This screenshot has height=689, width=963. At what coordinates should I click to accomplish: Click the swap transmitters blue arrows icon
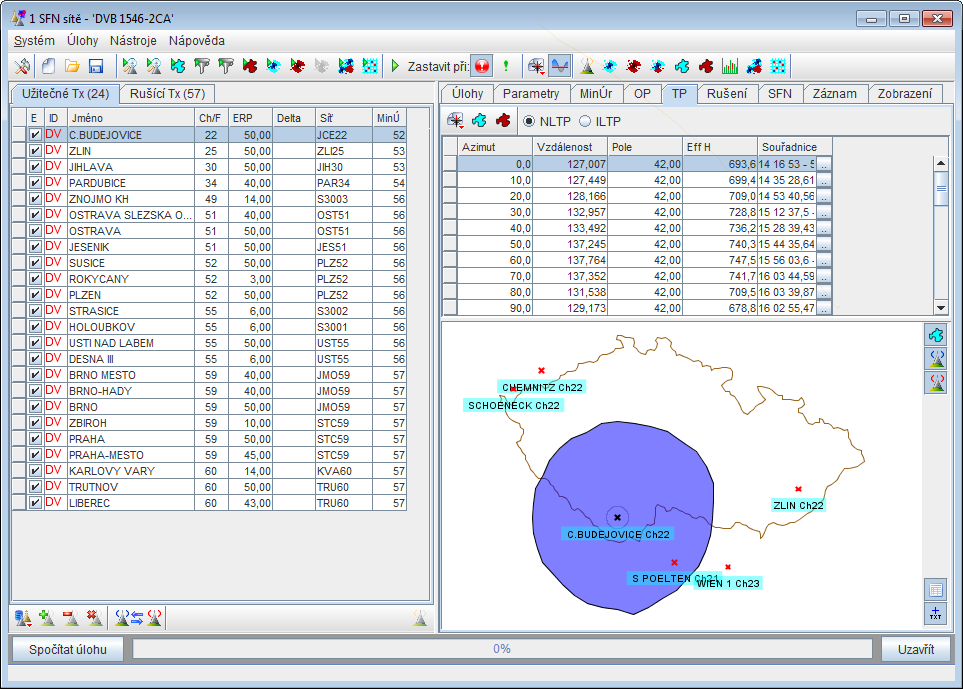pyautogui.click(x=139, y=618)
